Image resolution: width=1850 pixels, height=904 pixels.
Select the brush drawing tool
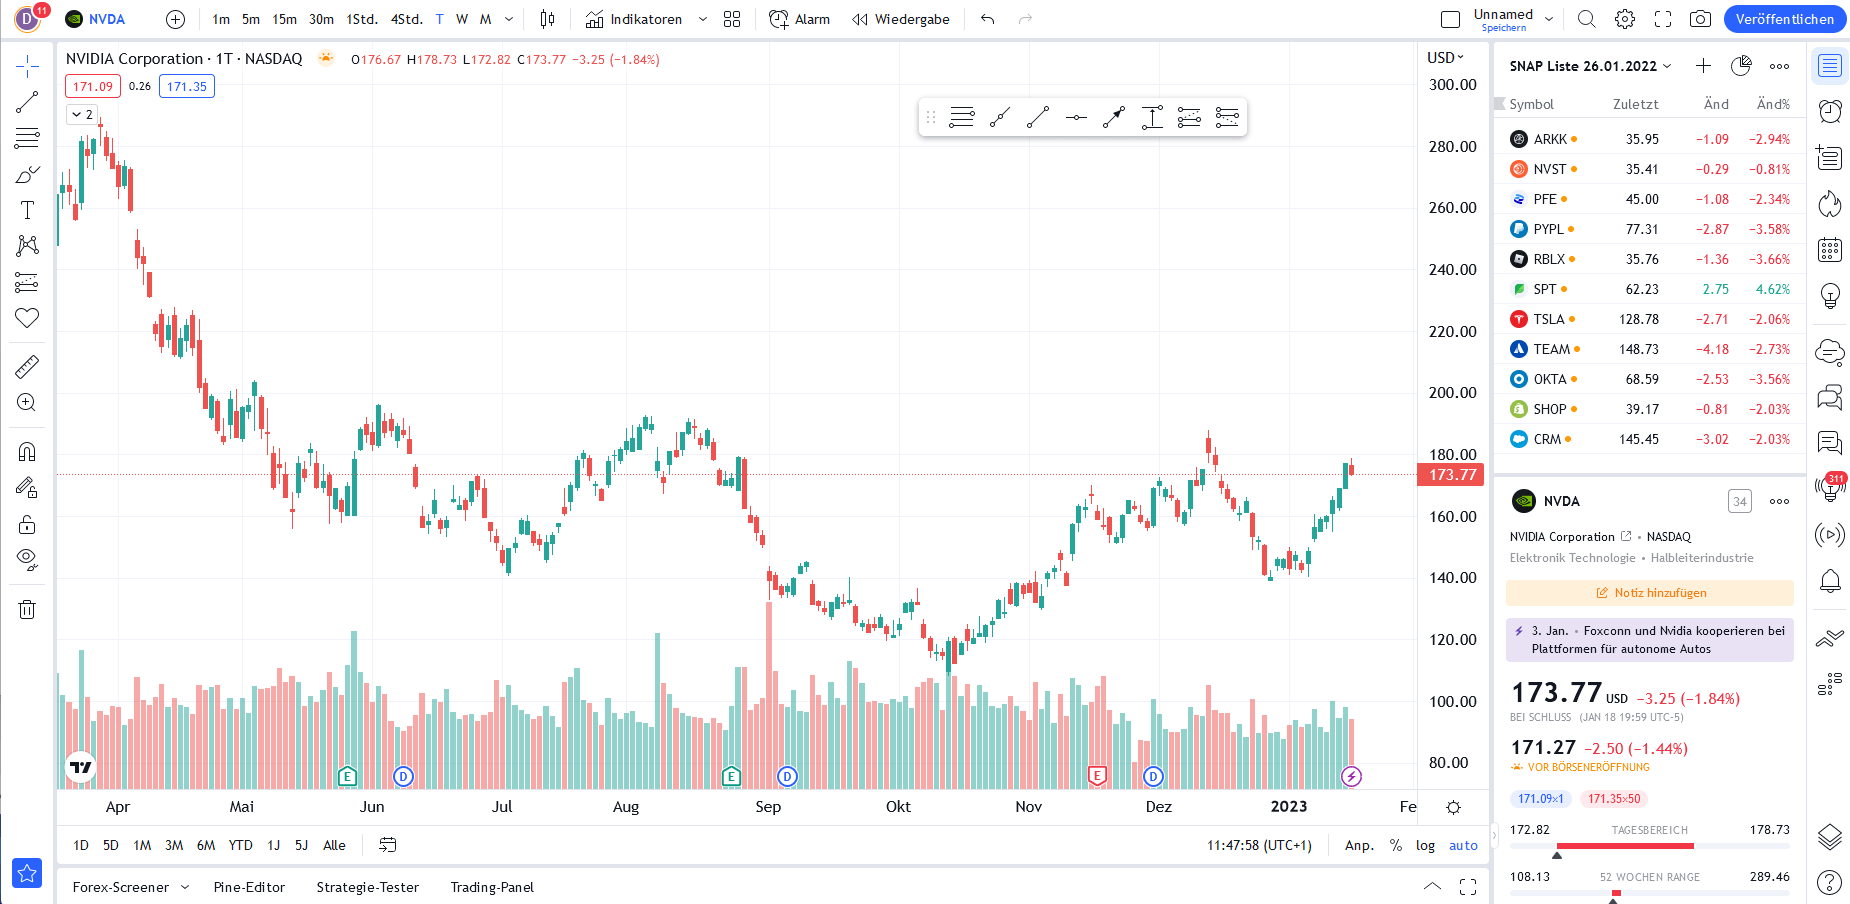pos(27,174)
